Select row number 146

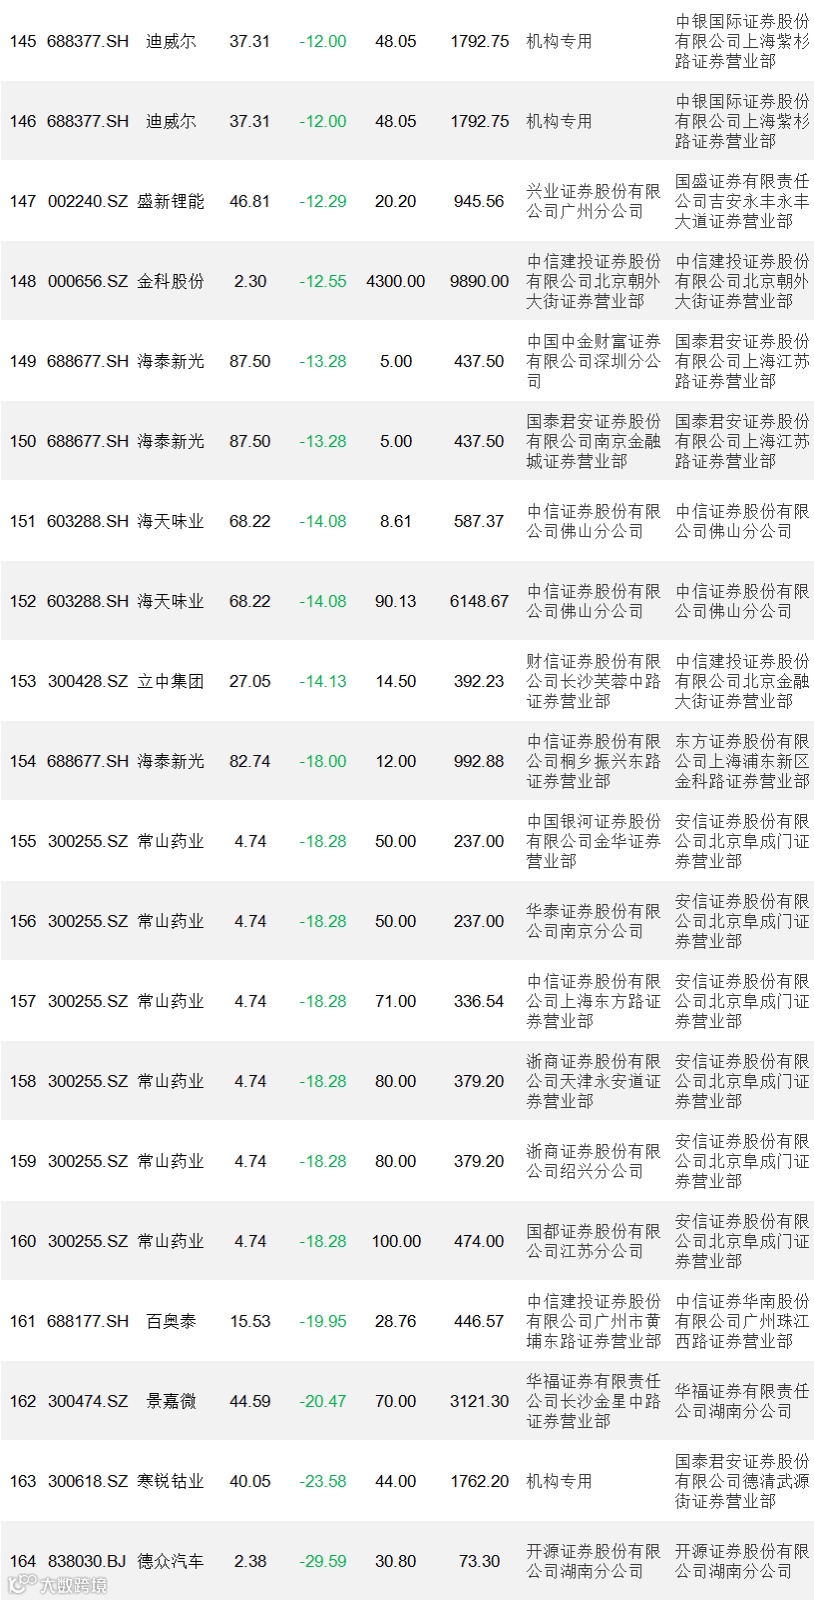[23, 121]
